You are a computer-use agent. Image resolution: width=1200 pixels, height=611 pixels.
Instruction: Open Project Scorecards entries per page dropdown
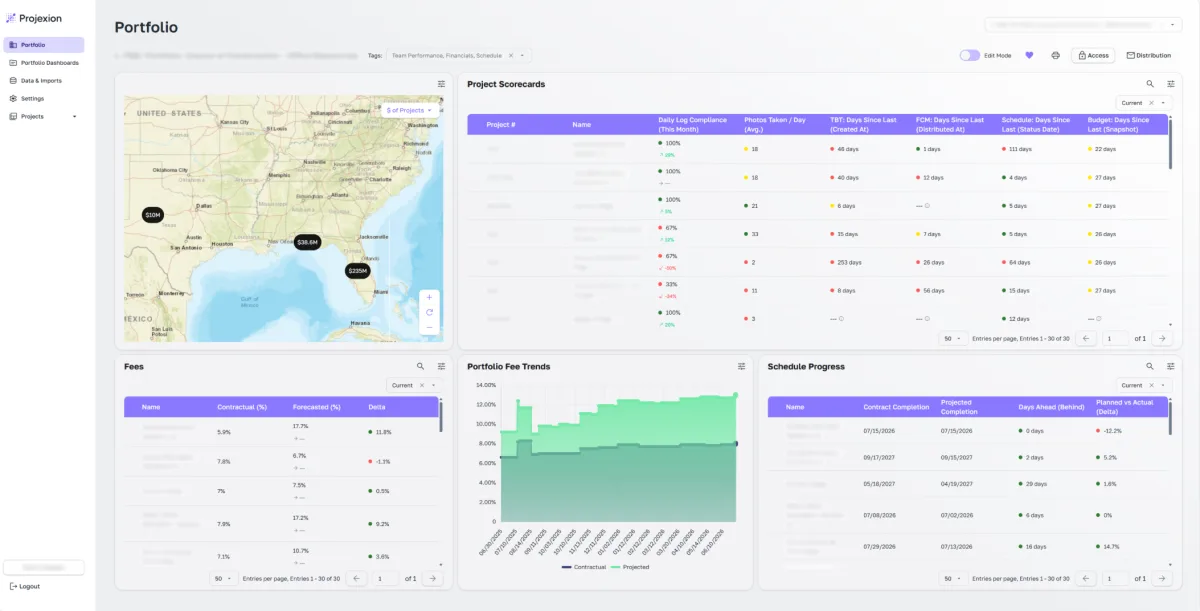[x=953, y=339]
